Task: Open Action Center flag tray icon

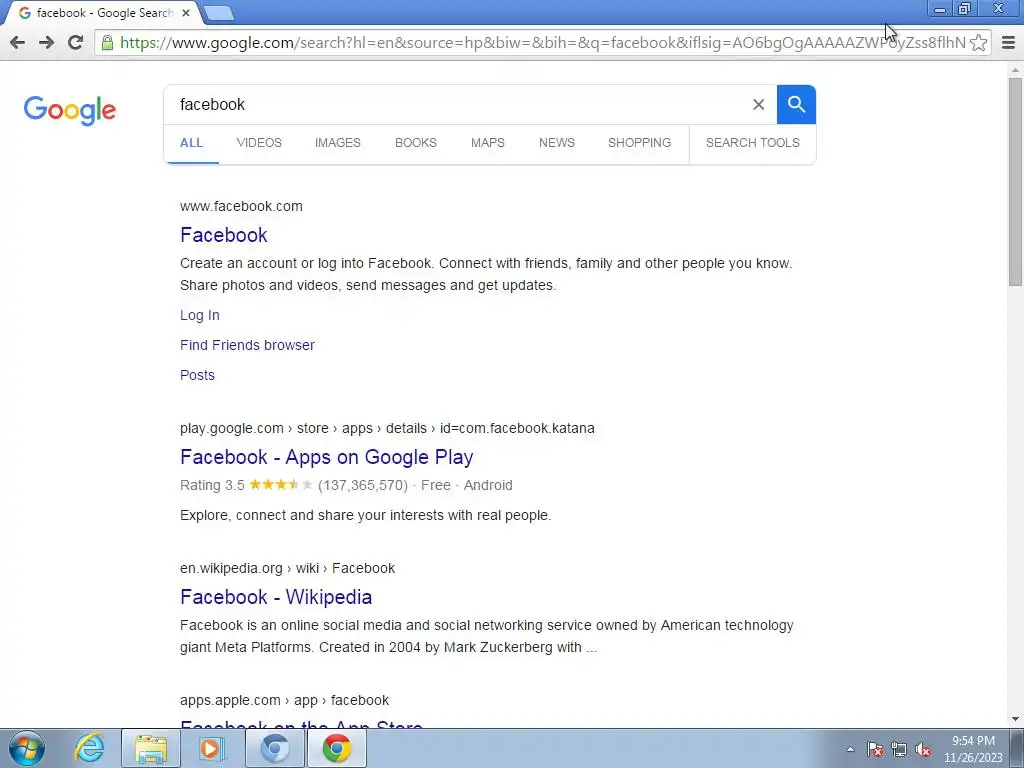Action: point(875,750)
